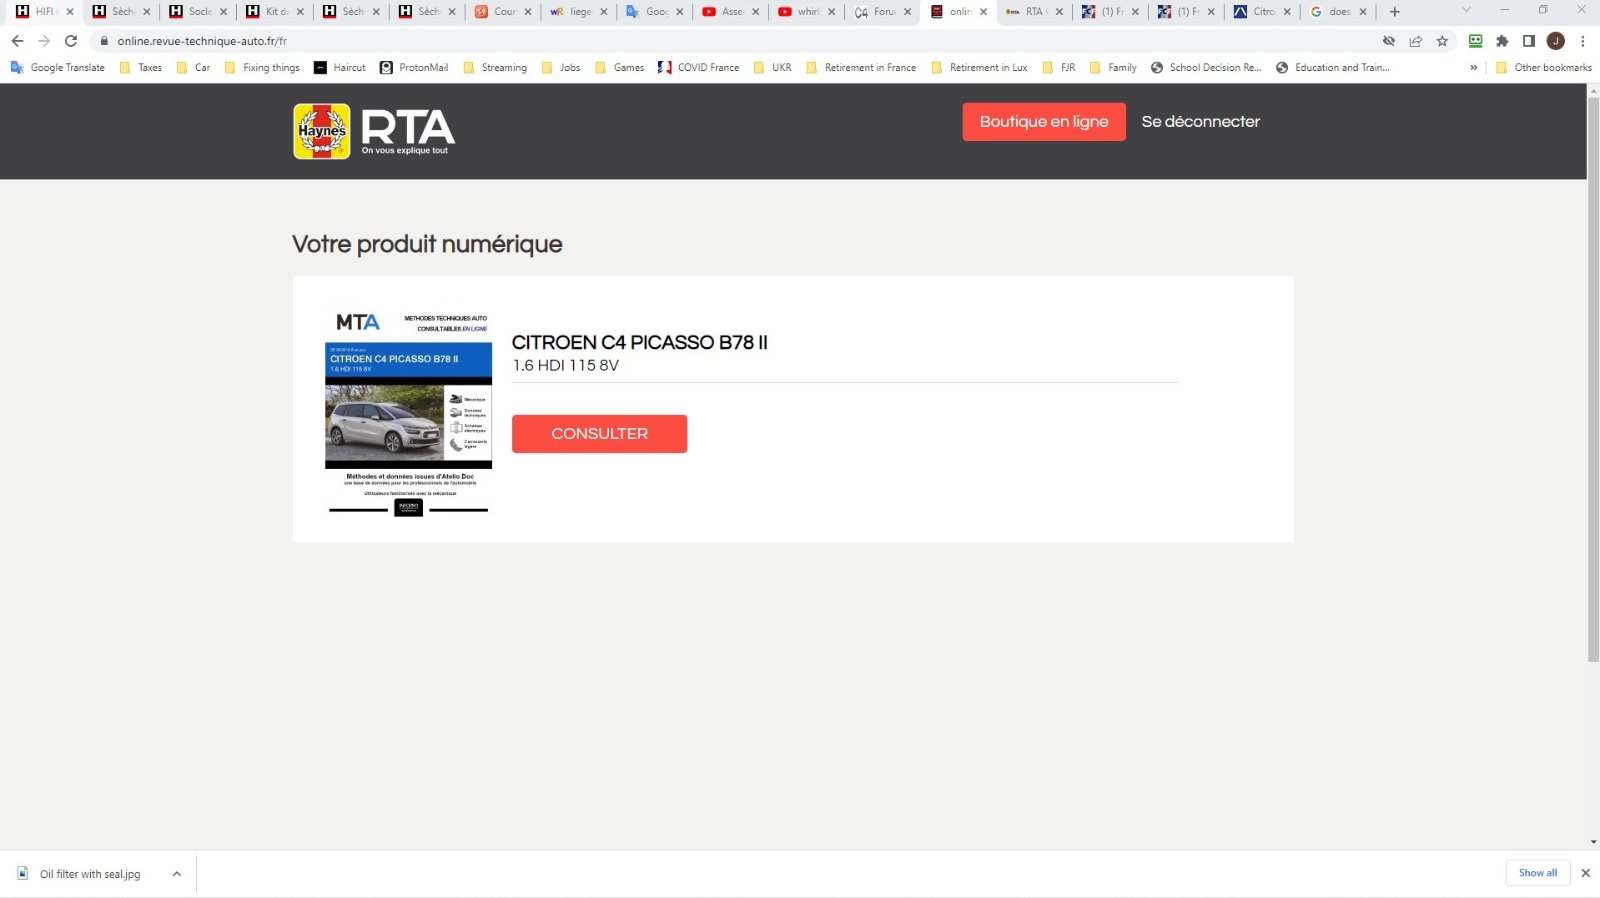The height and width of the screenshot is (898, 1600).
Task: Open the Family bookmark folder
Action: pyautogui.click(x=1113, y=68)
